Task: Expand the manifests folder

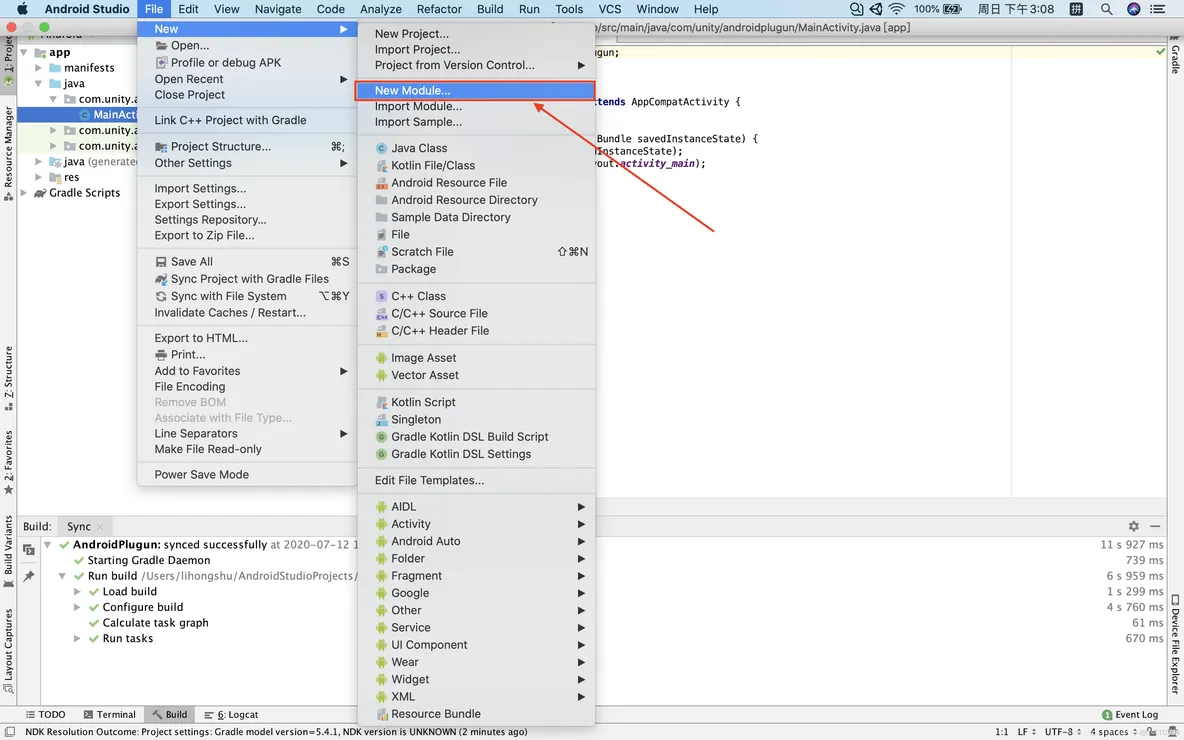Action: coord(39,68)
